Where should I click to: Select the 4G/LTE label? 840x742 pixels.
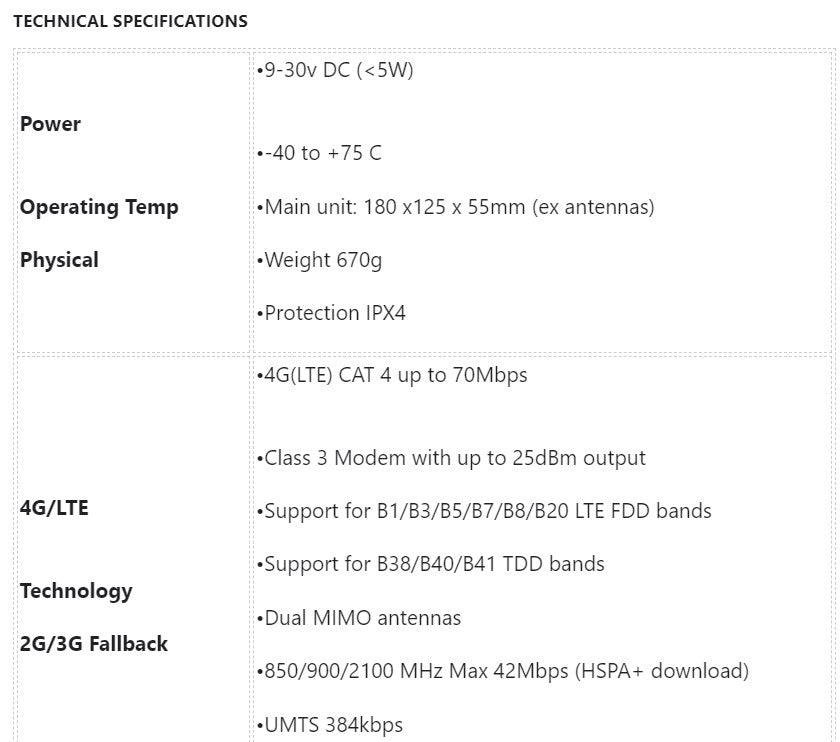54,508
